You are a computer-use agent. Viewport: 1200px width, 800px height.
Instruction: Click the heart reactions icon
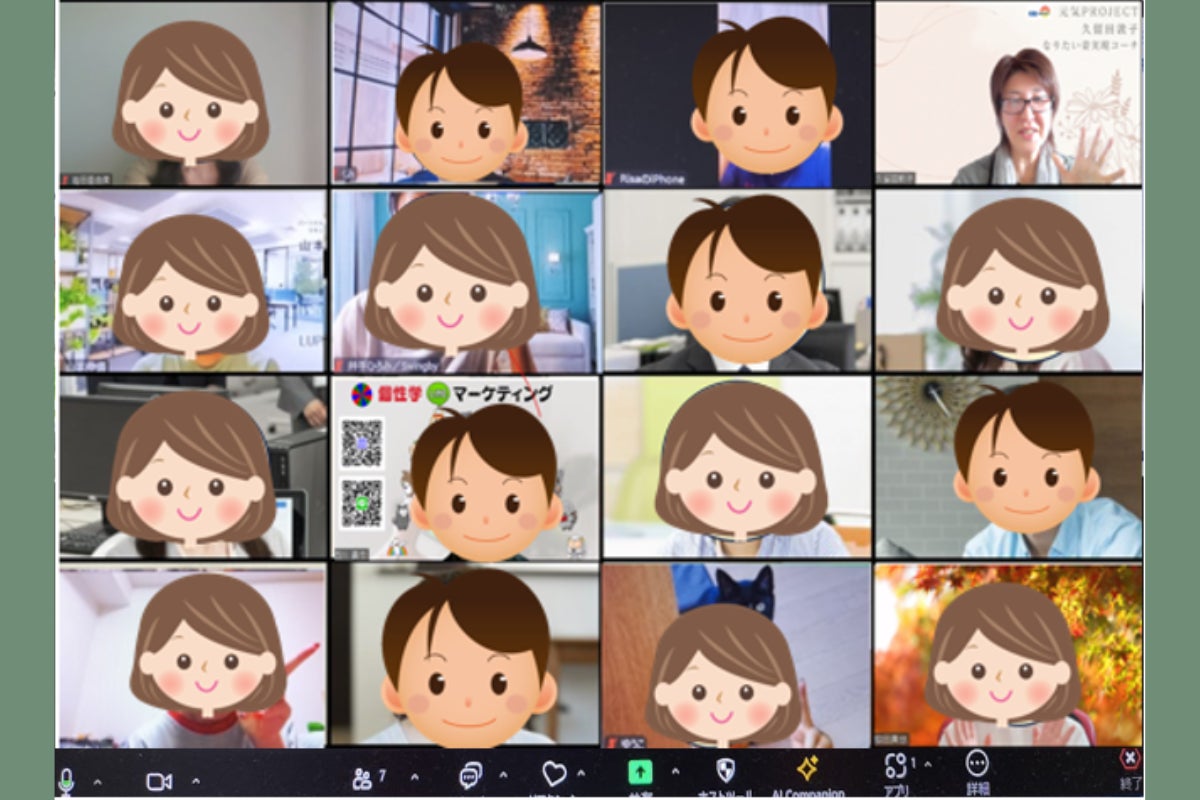(554, 774)
